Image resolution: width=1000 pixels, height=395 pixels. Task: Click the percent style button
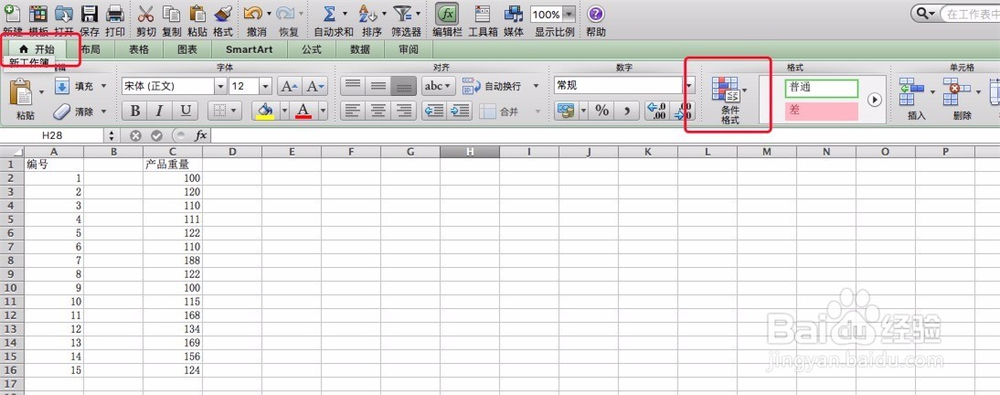coord(602,111)
